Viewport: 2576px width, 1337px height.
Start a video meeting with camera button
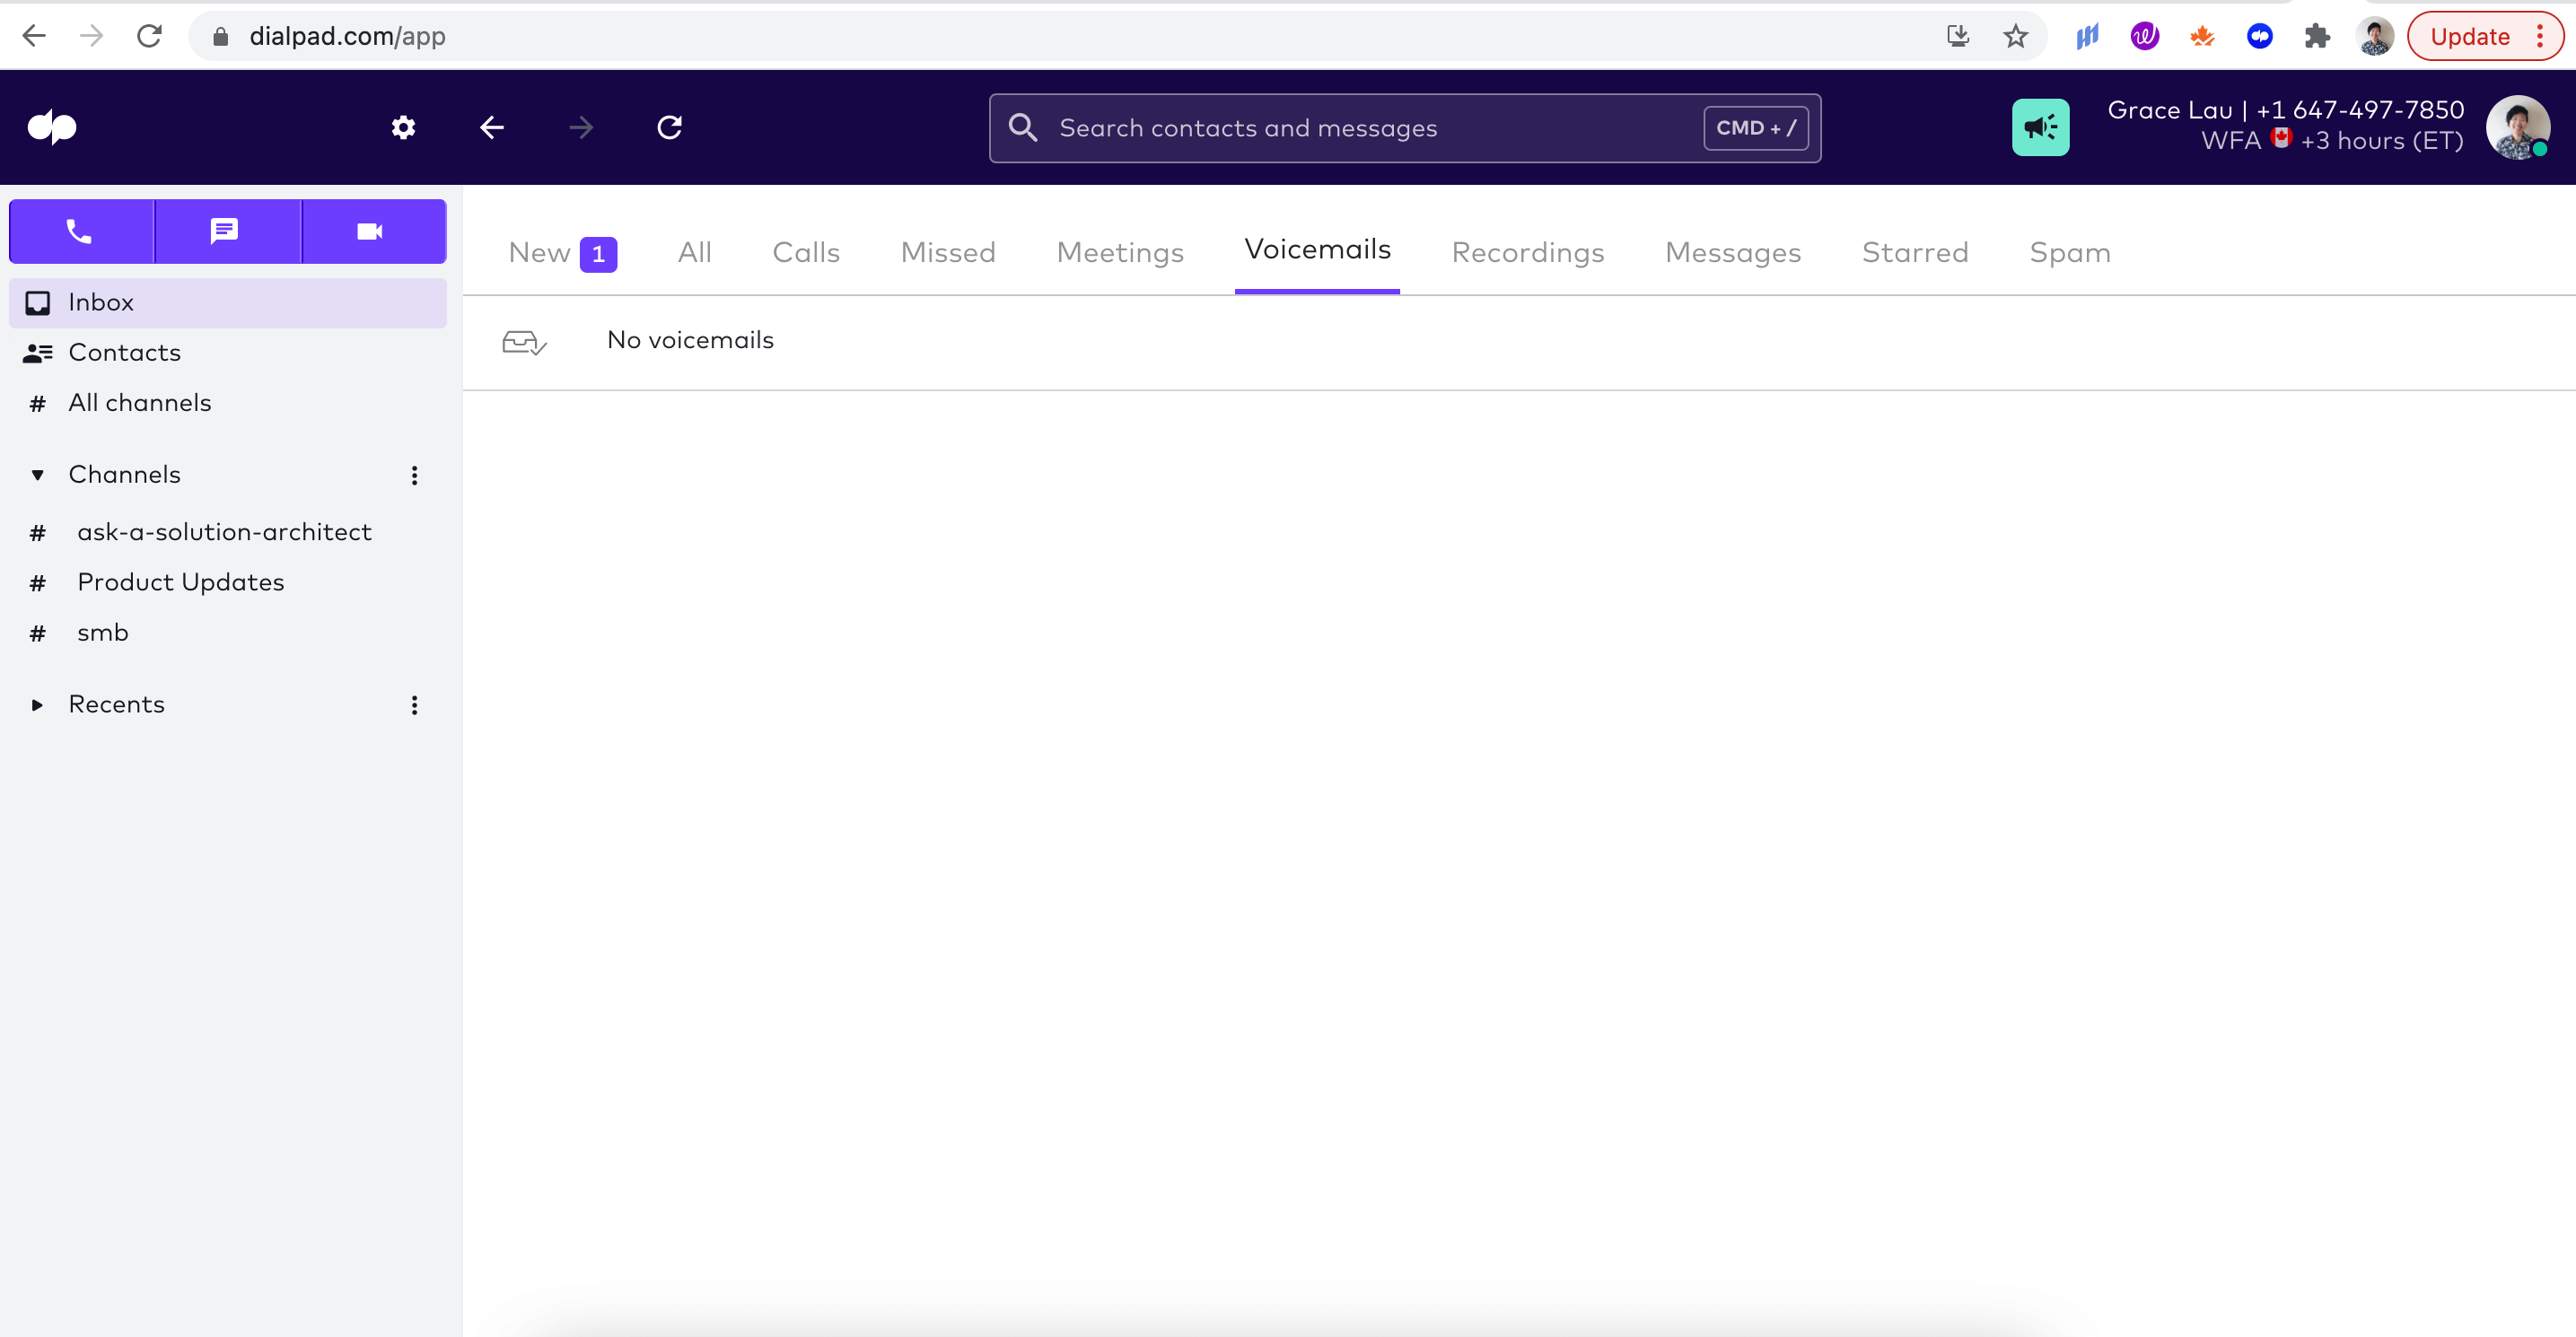click(x=373, y=231)
